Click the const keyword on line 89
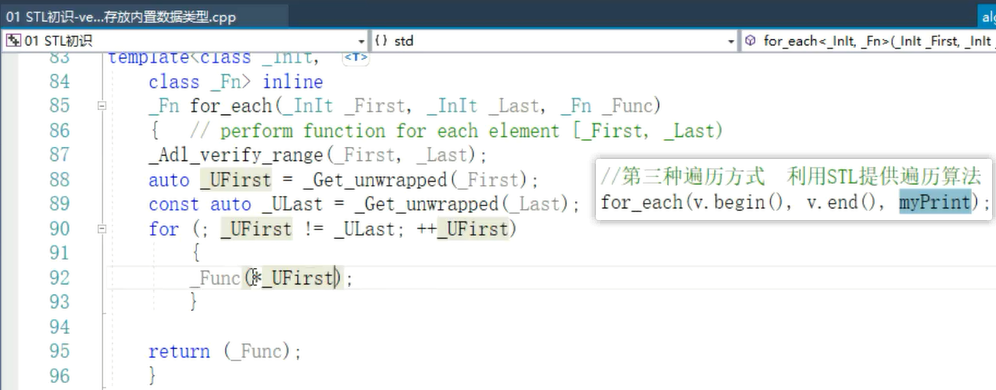Viewport: 996px width, 390px height. pos(174,205)
